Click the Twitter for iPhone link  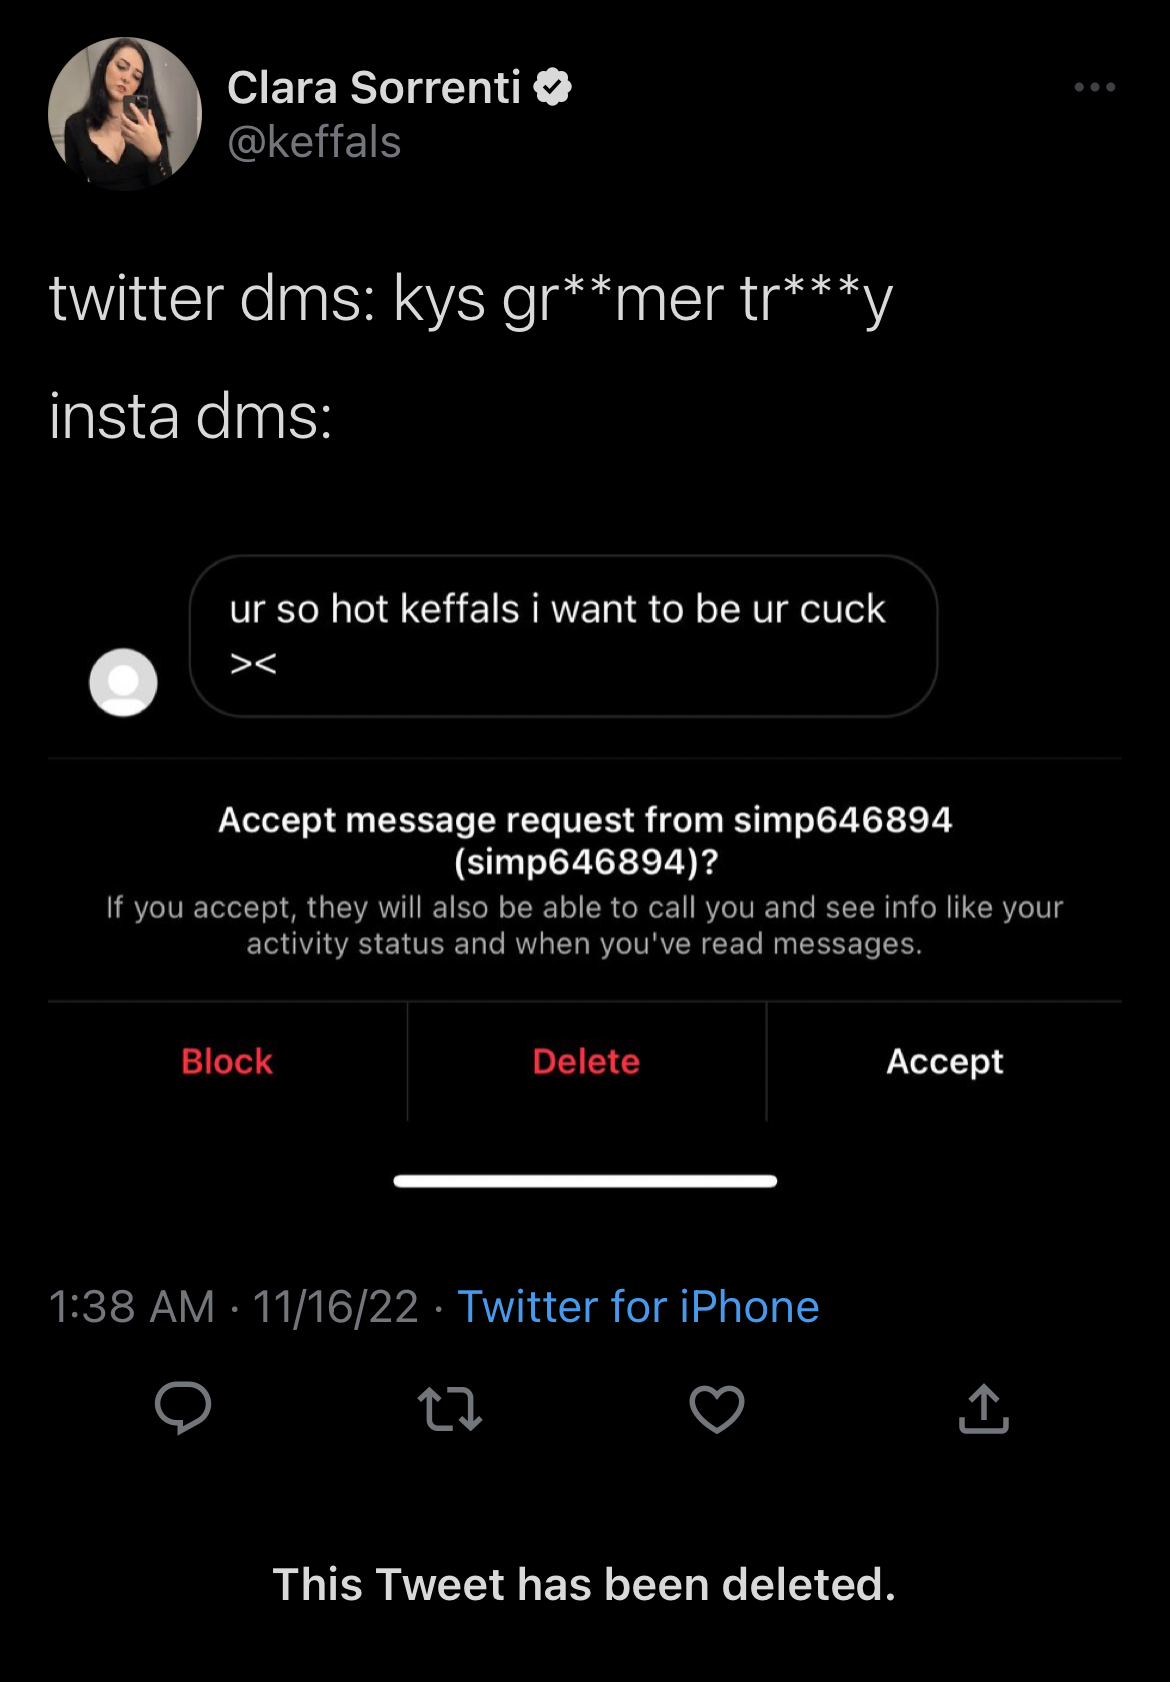(x=638, y=1307)
